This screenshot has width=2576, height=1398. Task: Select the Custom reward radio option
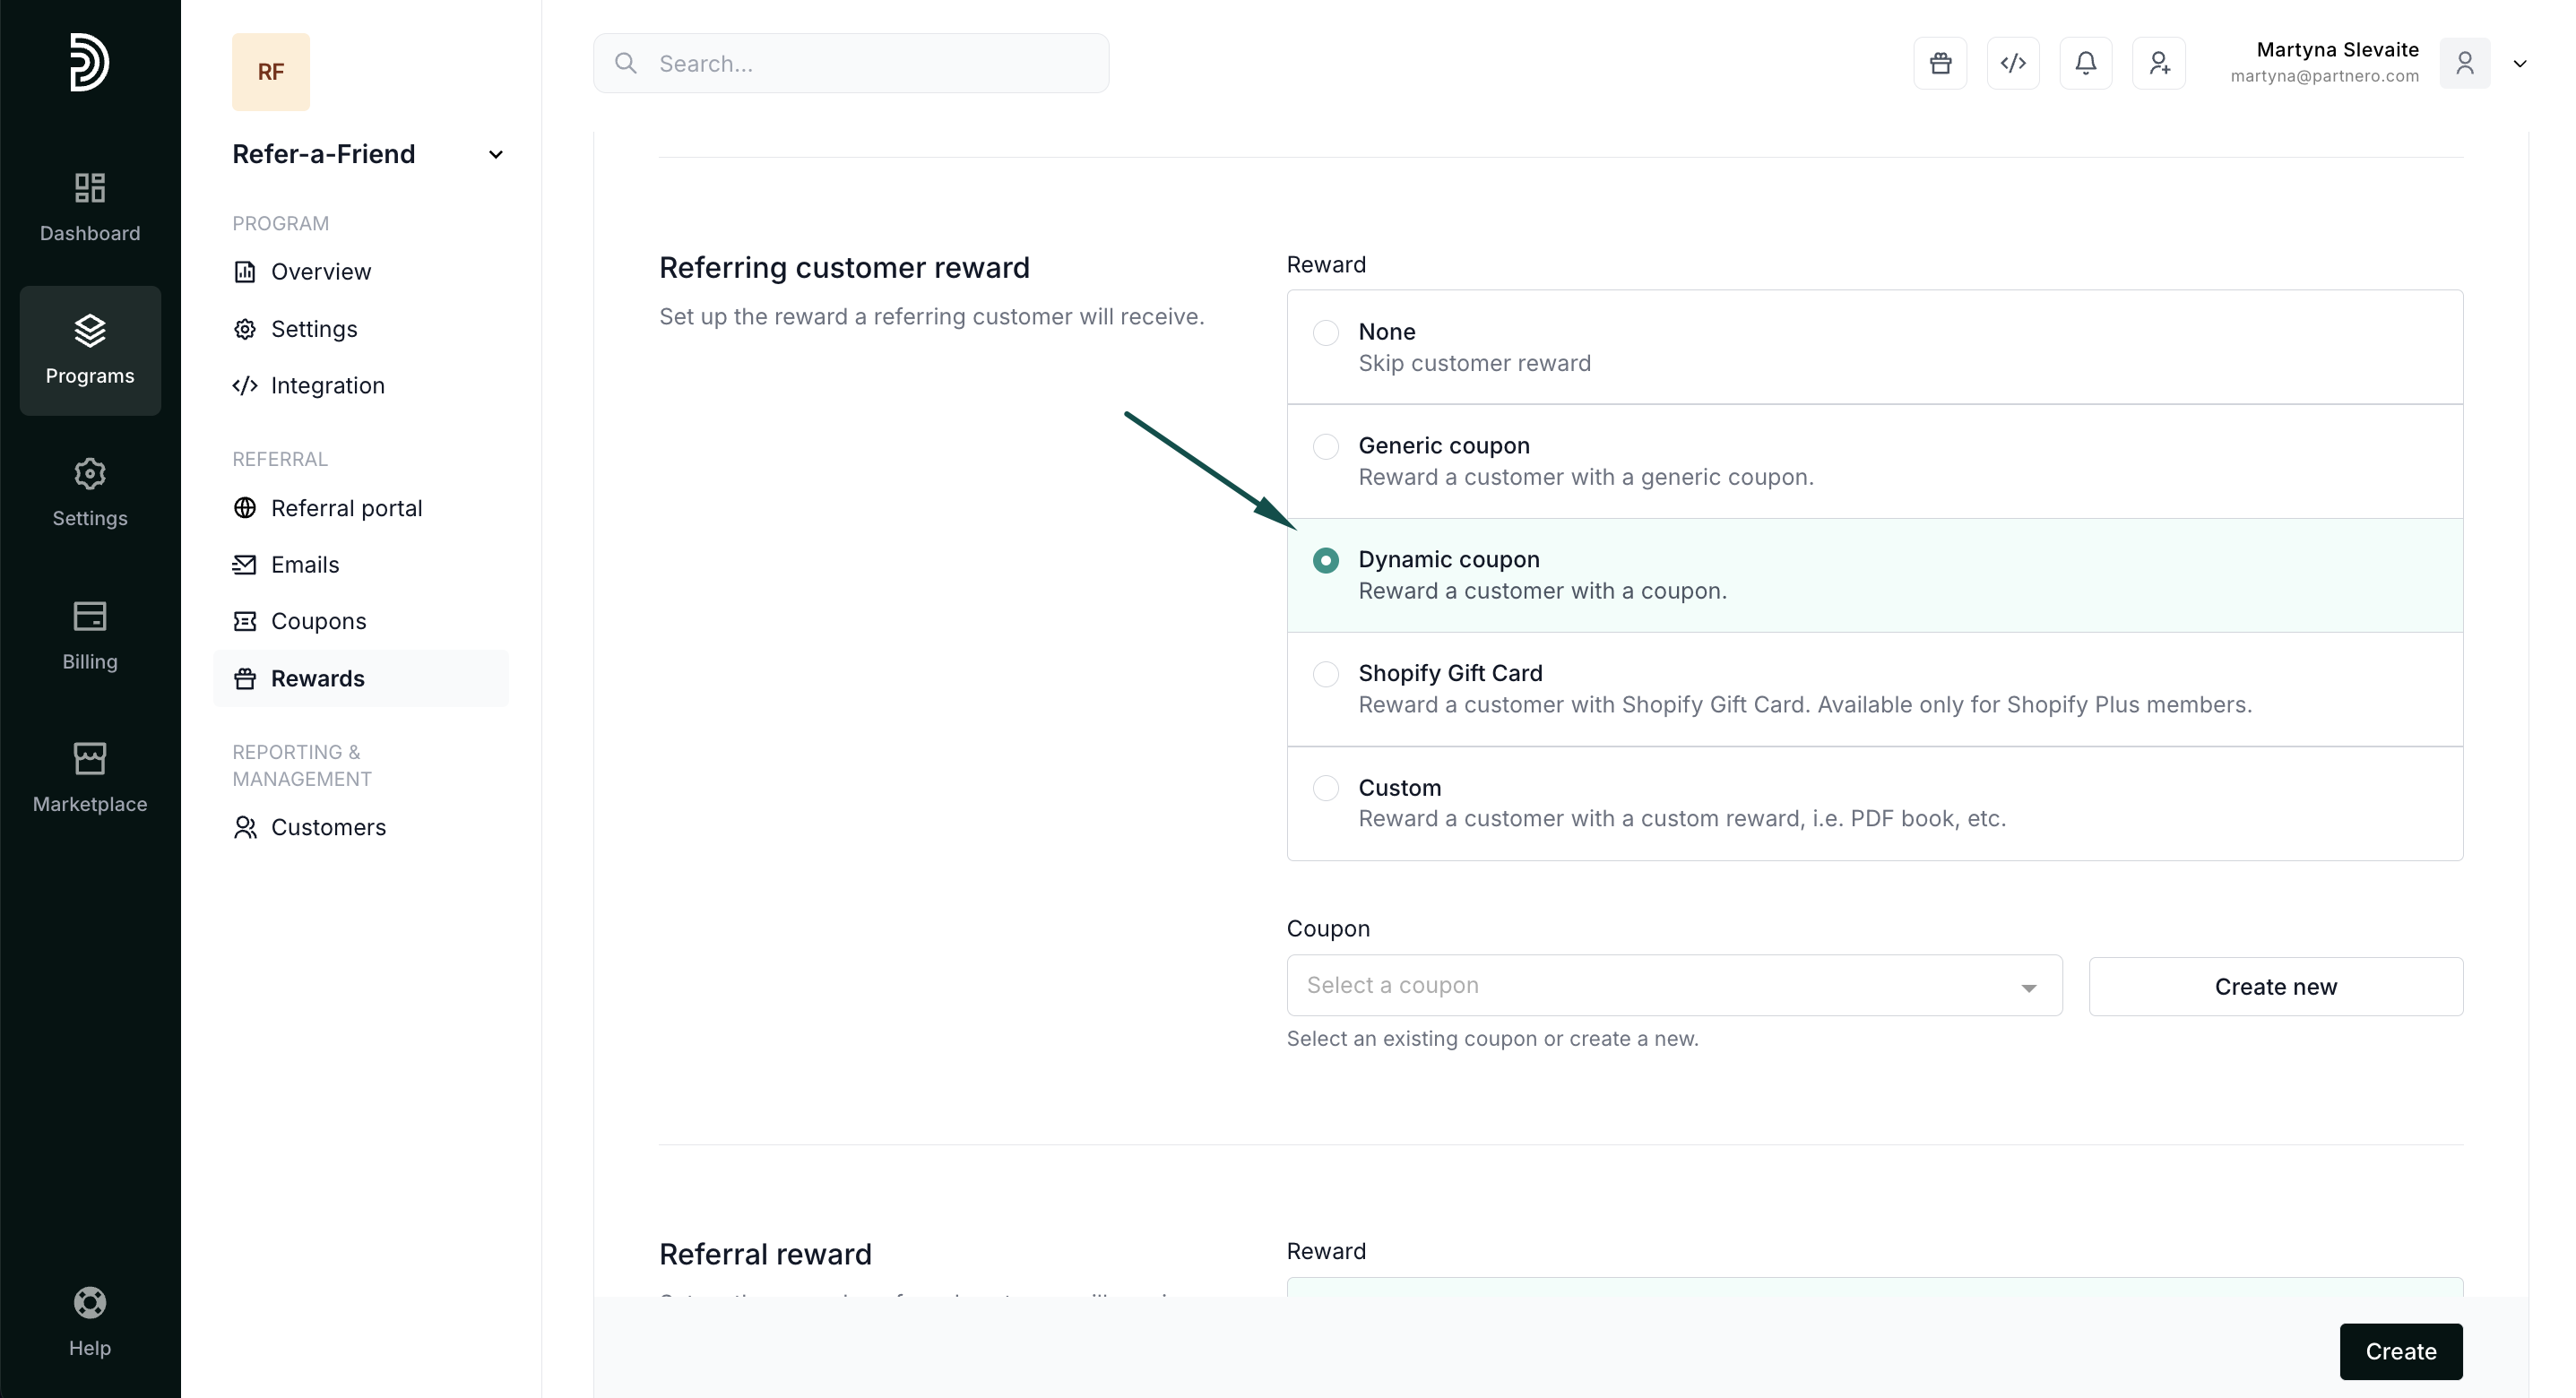click(1325, 788)
